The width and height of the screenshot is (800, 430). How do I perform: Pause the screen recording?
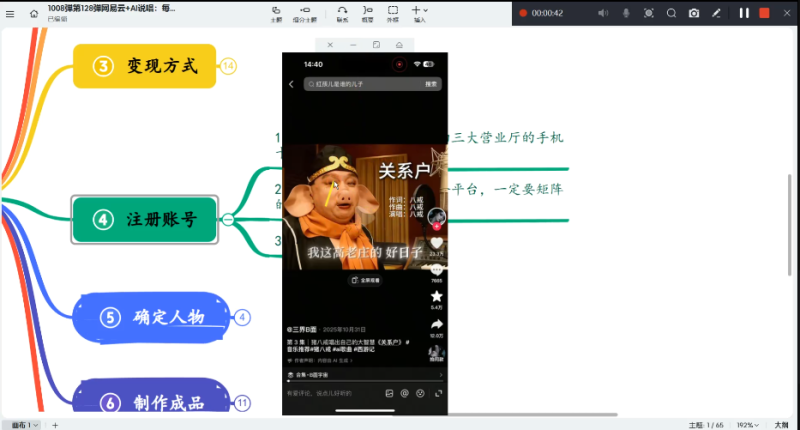[744, 13]
